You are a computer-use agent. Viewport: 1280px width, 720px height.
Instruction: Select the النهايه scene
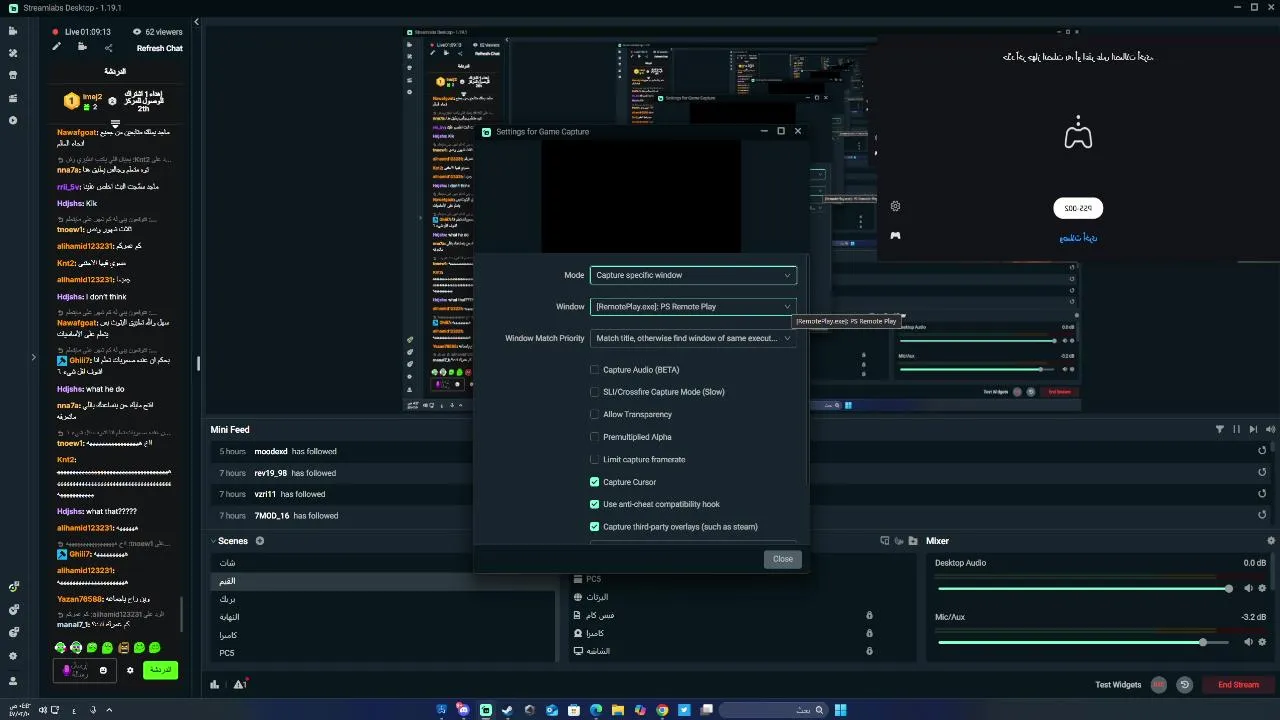383,617
